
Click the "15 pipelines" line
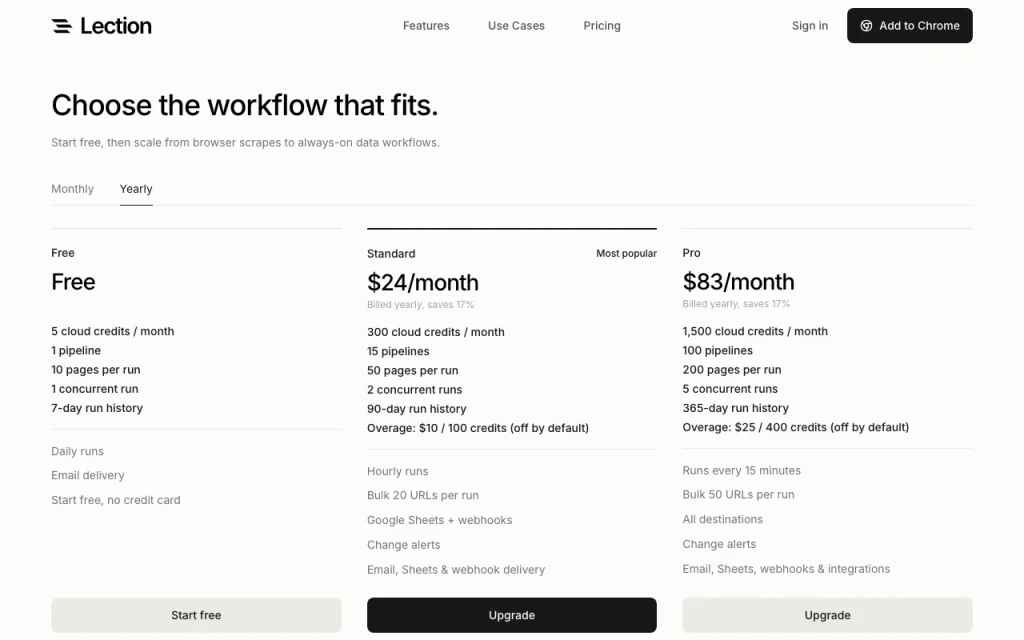point(398,351)
